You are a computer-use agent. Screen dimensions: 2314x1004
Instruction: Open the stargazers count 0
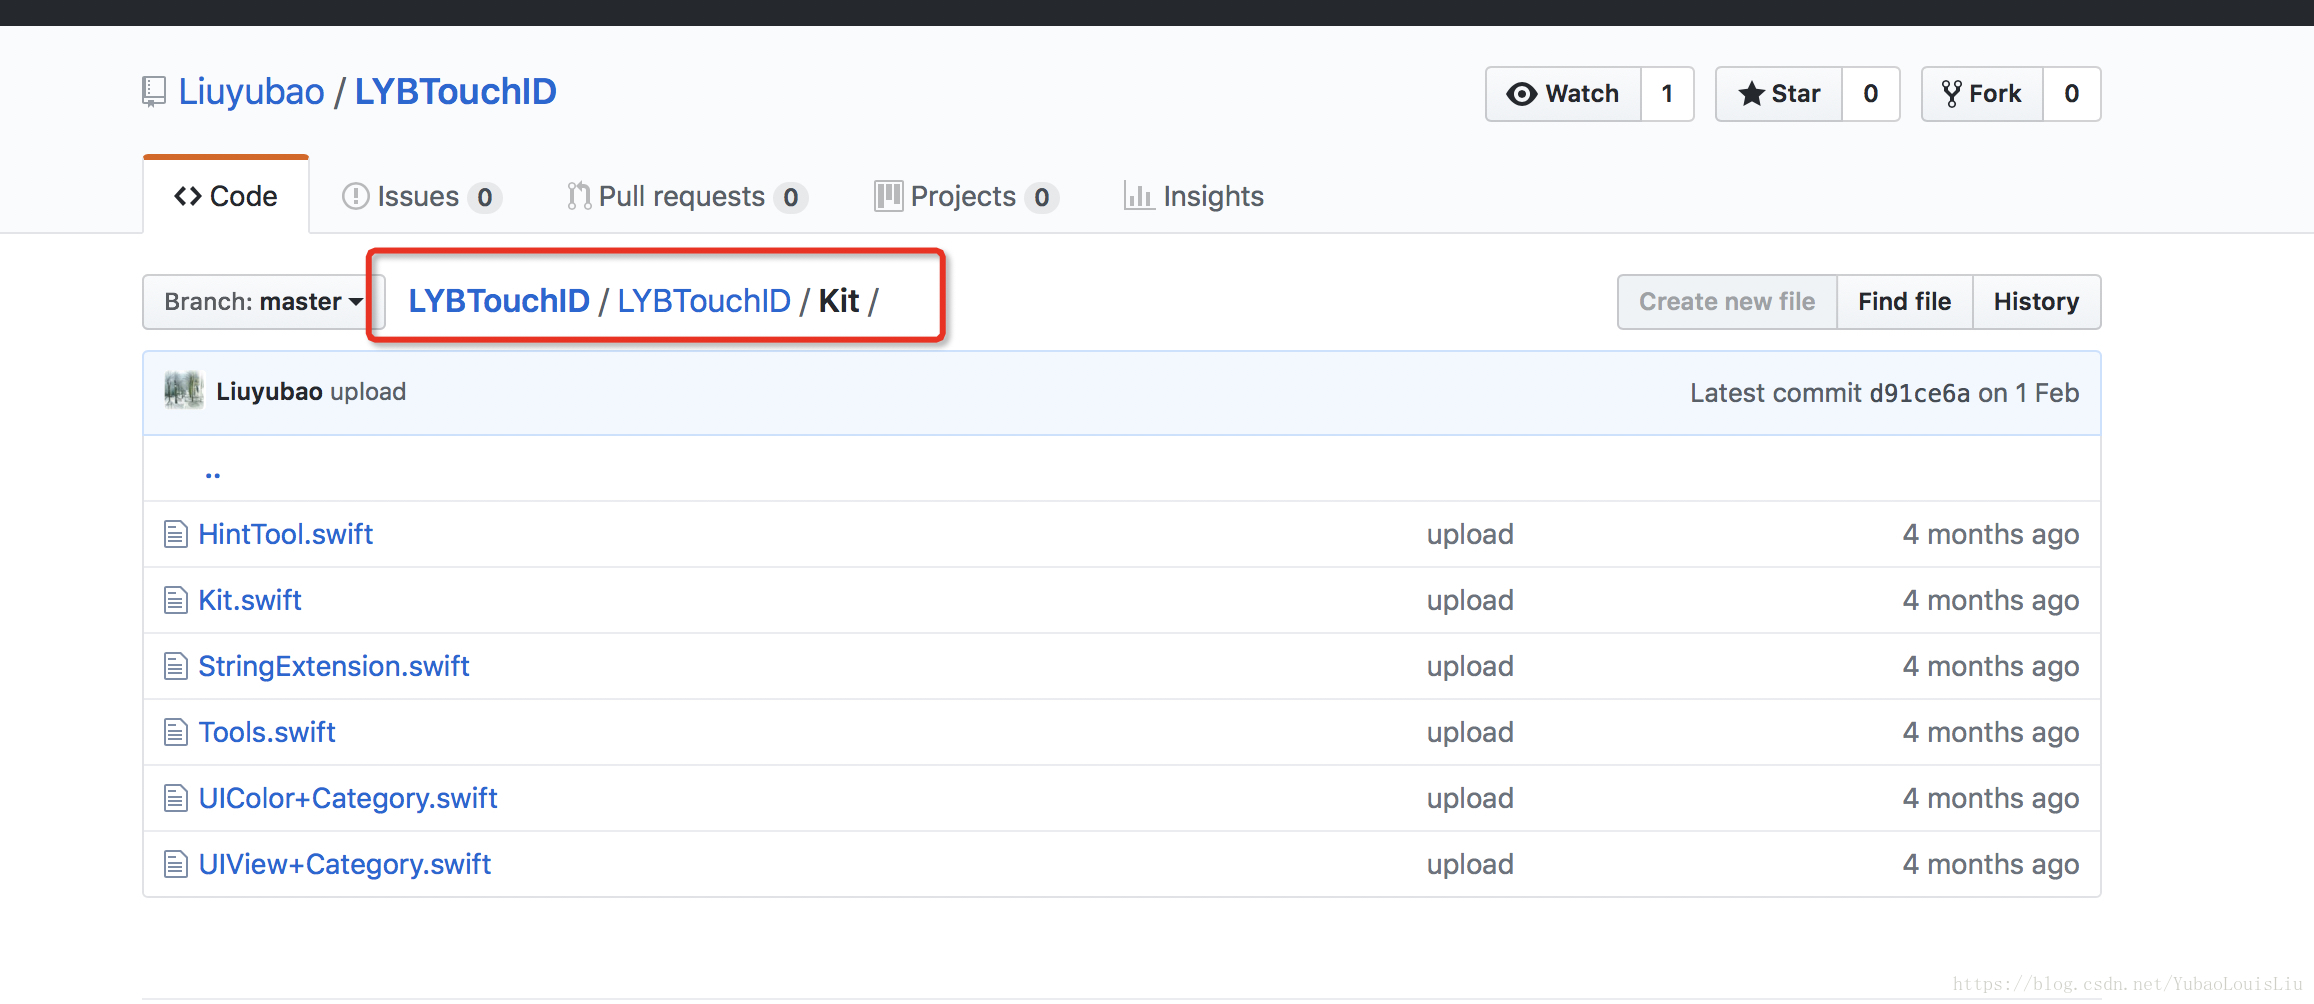1871,94
